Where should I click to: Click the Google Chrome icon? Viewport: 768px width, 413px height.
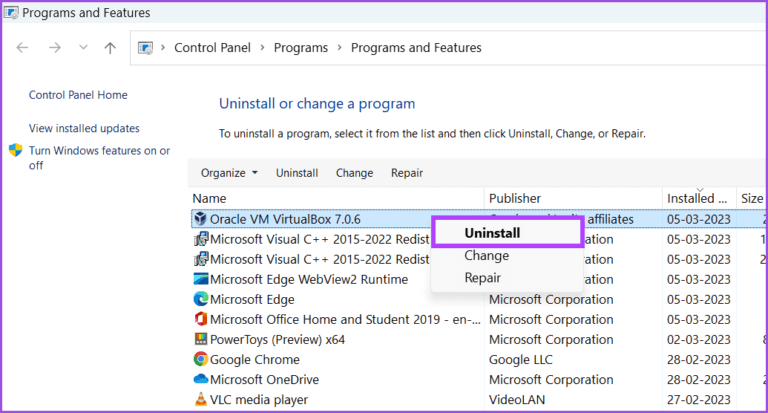click(200, 359)
